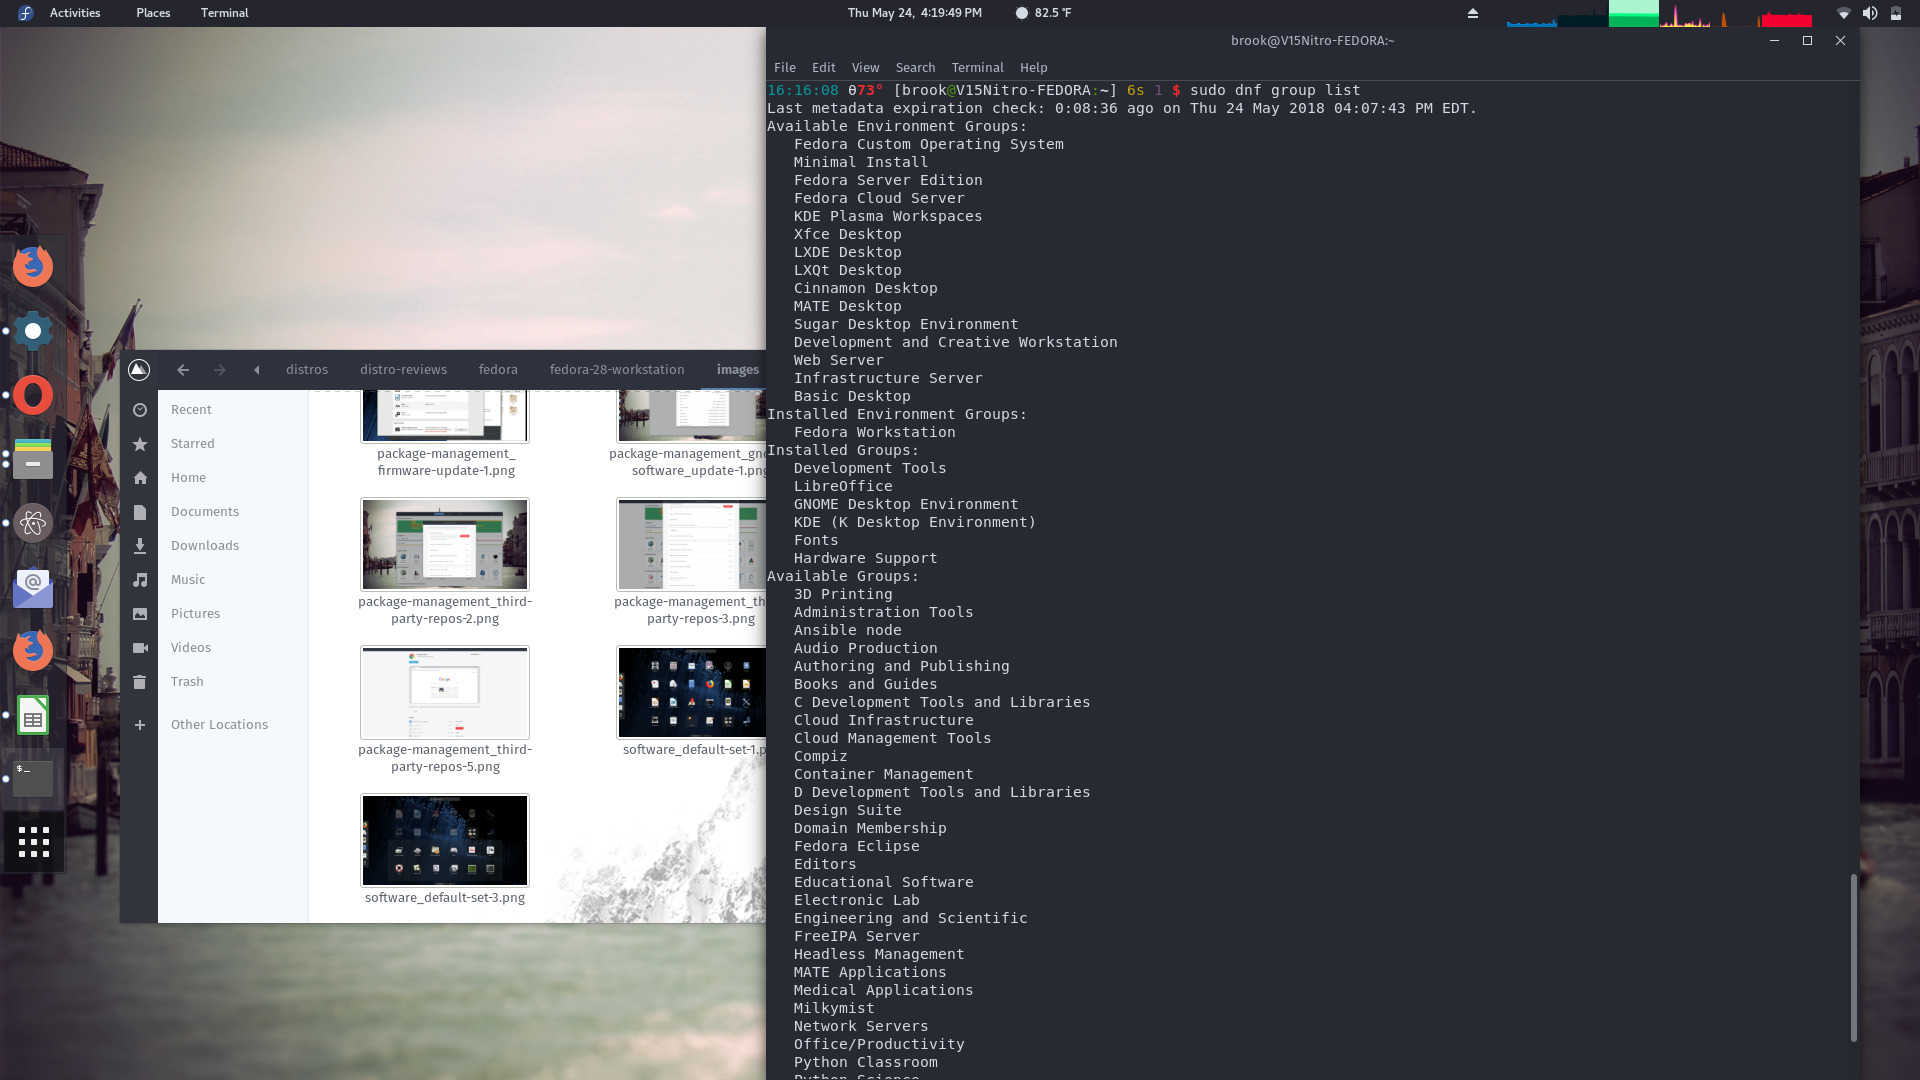The image size is (1920, 1080).
Task: Navigate to fedora folder in the path bar
Action: pyautogui.click(x=498, y=370)
